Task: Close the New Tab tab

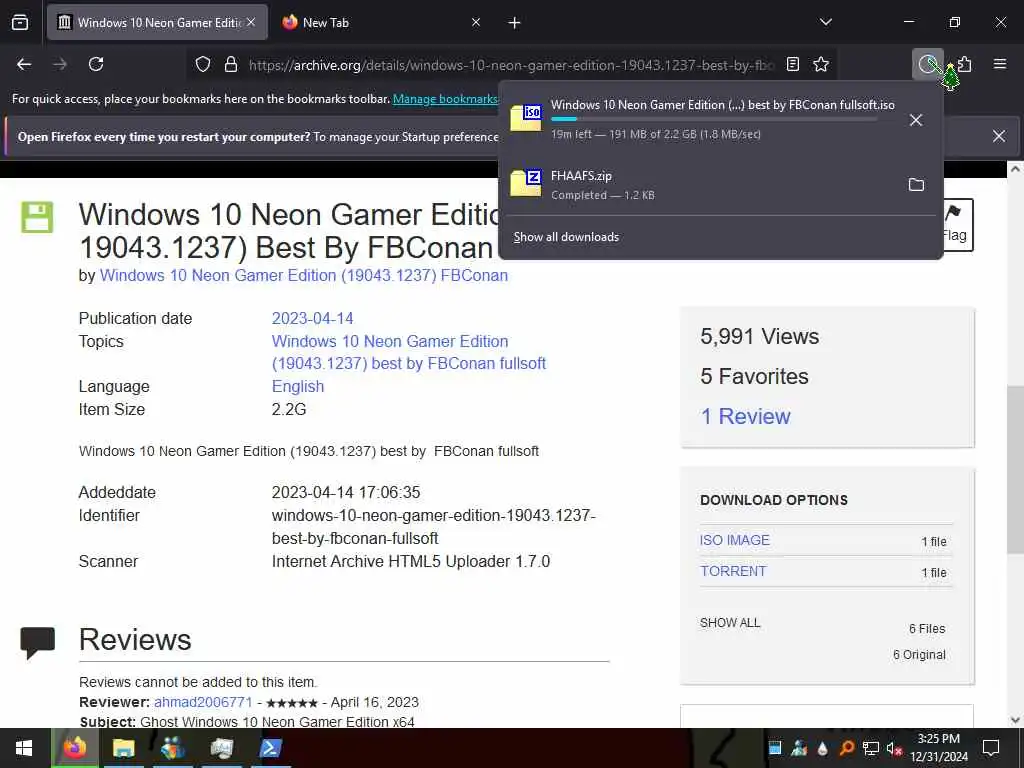Action: click(x=476, y=22)
